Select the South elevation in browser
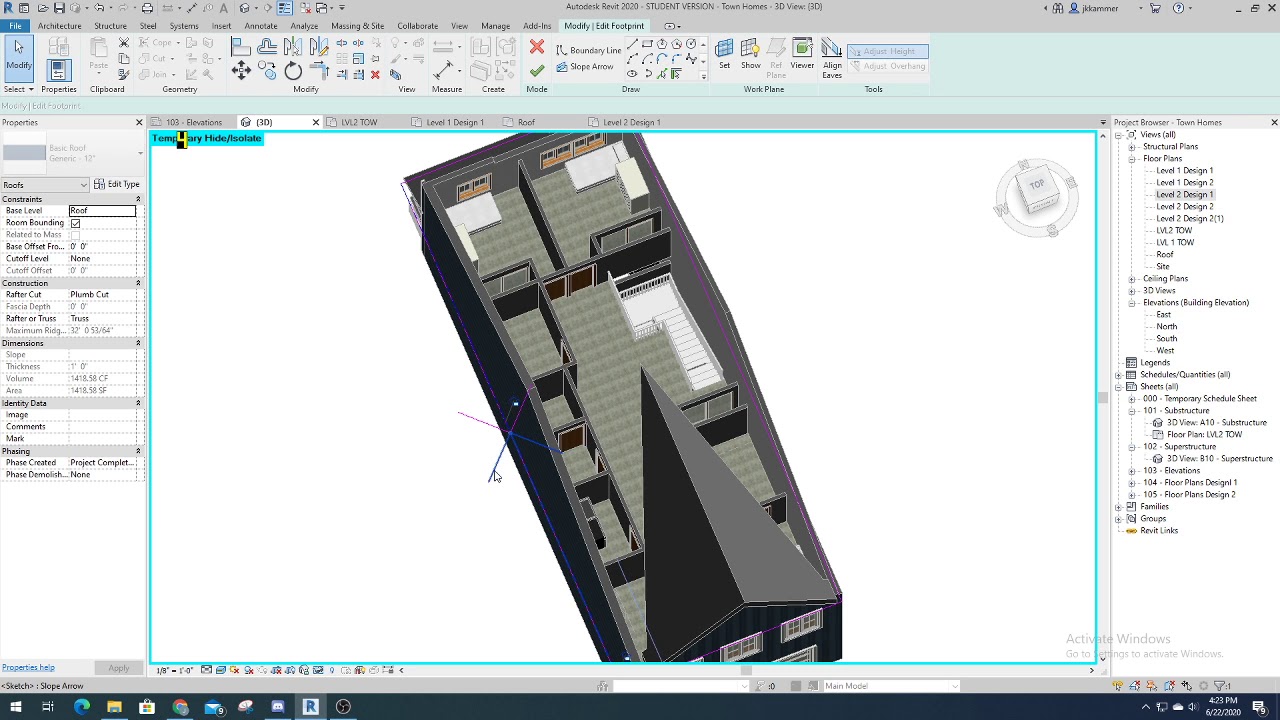Viewport: 1280px width, 720px height. pos(1166,339)
